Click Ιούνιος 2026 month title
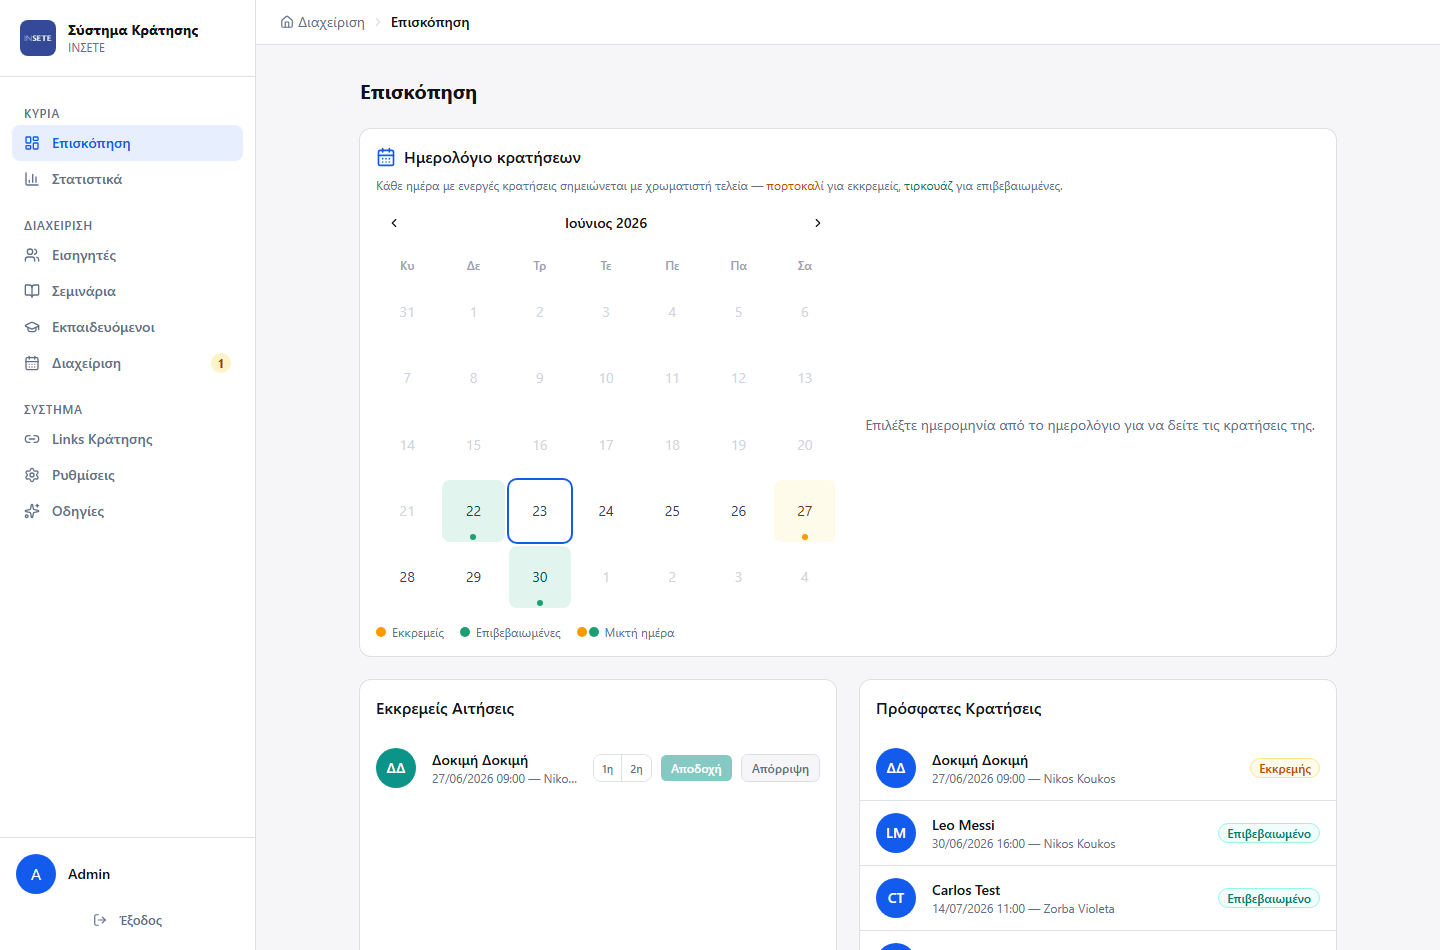 pos(606,223)
